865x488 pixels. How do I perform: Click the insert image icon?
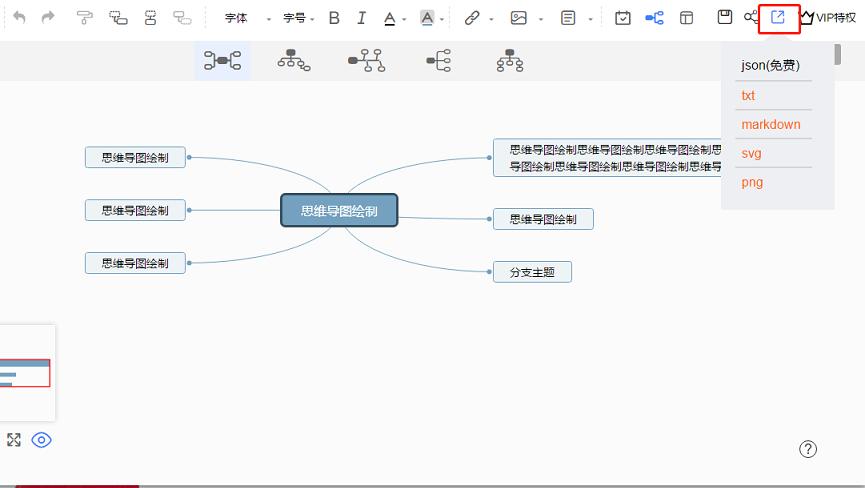tap(518, 18)
